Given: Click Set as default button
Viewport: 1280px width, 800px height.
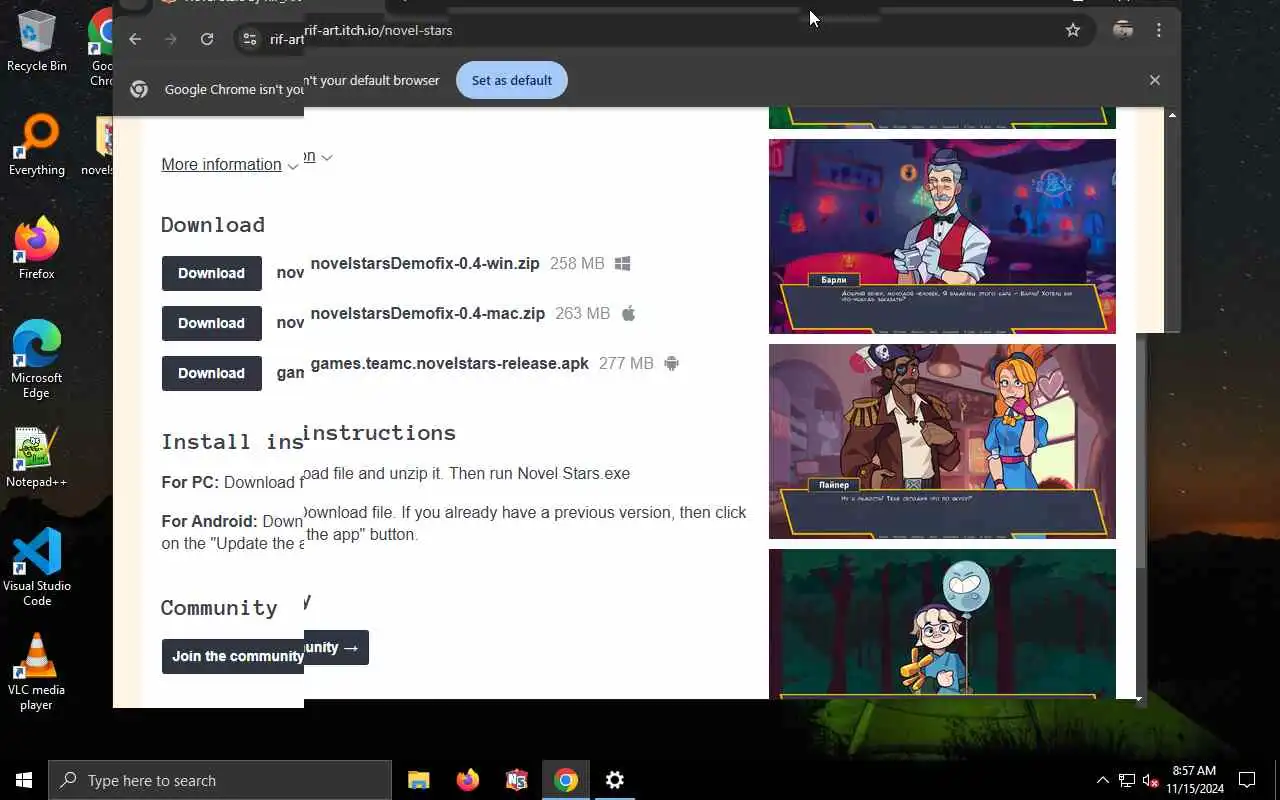Looking at the screenshot, I should pos(512,80).
